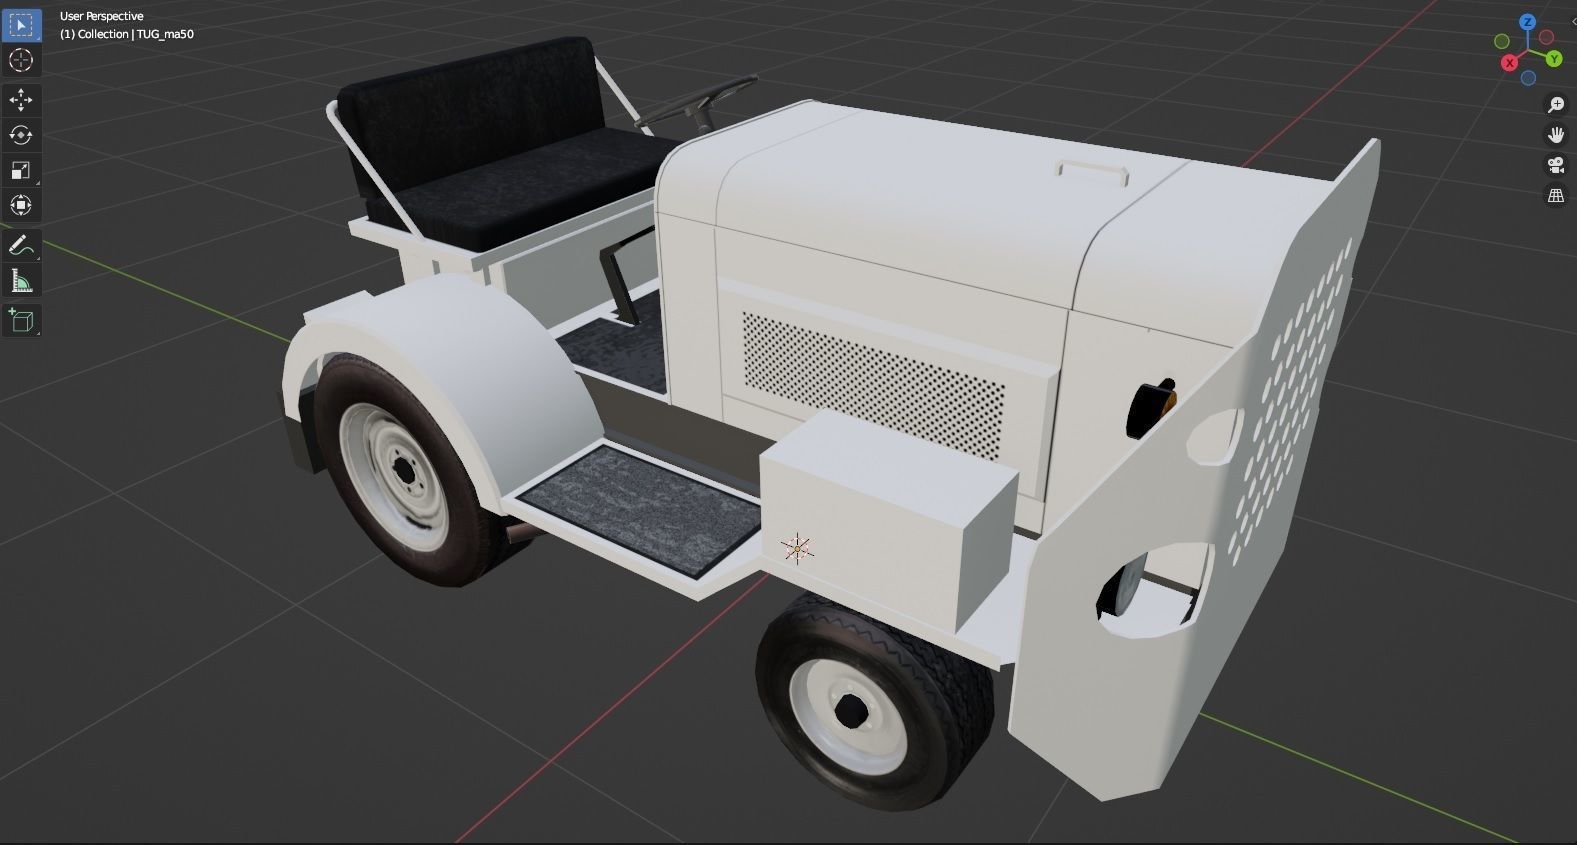Screen dimensions: 1577x845
Task: Expand the sidebar arrow at top right
Action: tap(1573, 21)
